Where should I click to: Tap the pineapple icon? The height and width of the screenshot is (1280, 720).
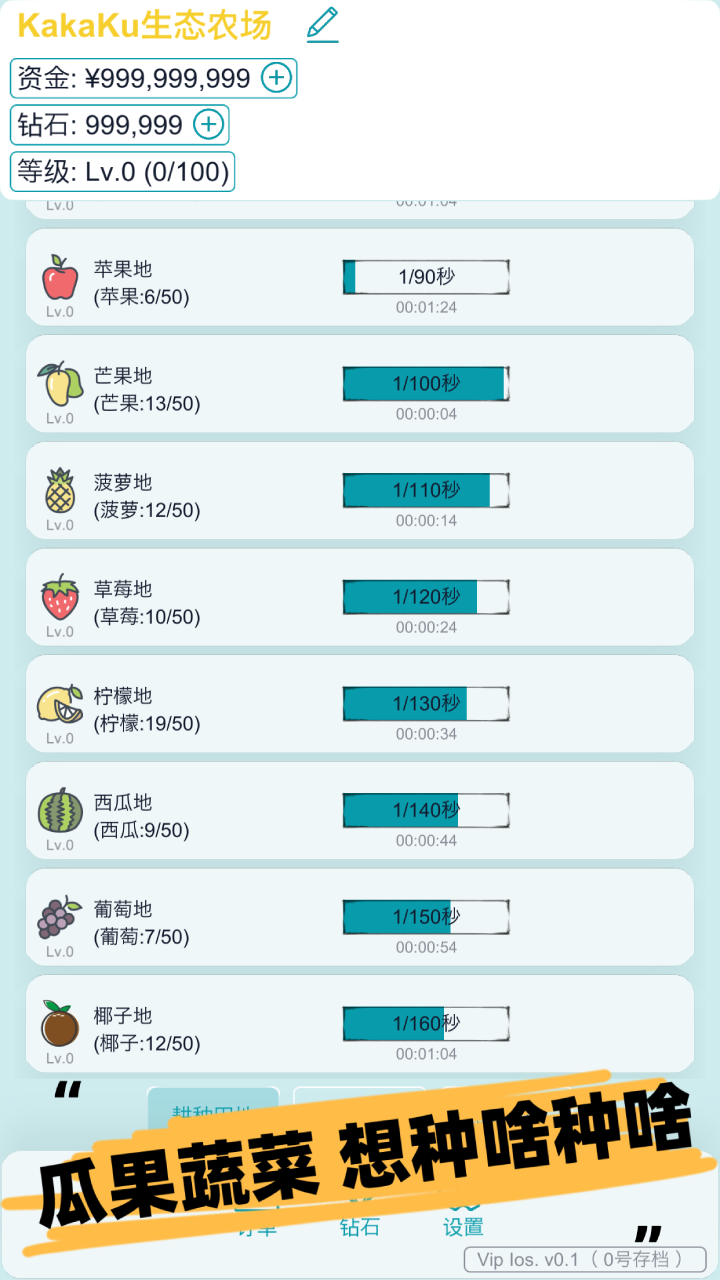tap(60, 490)
